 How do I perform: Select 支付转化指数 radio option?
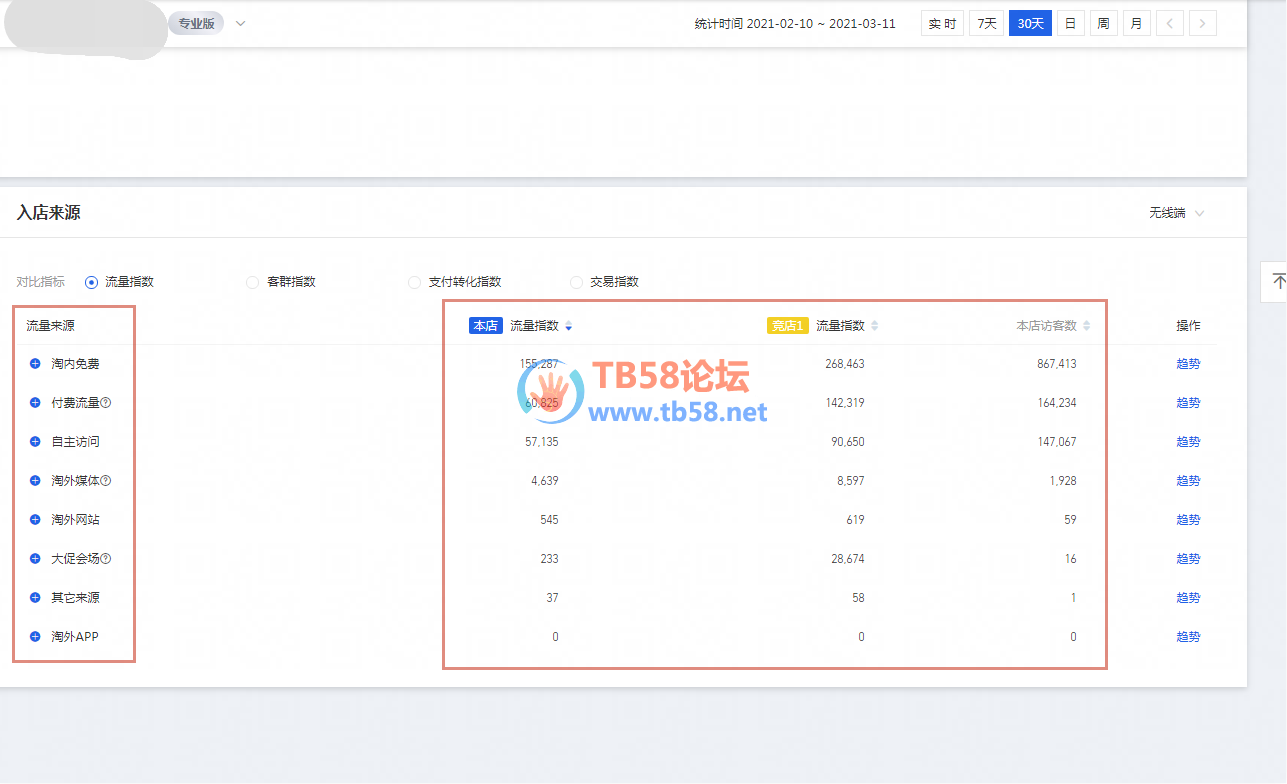(414, 282)
